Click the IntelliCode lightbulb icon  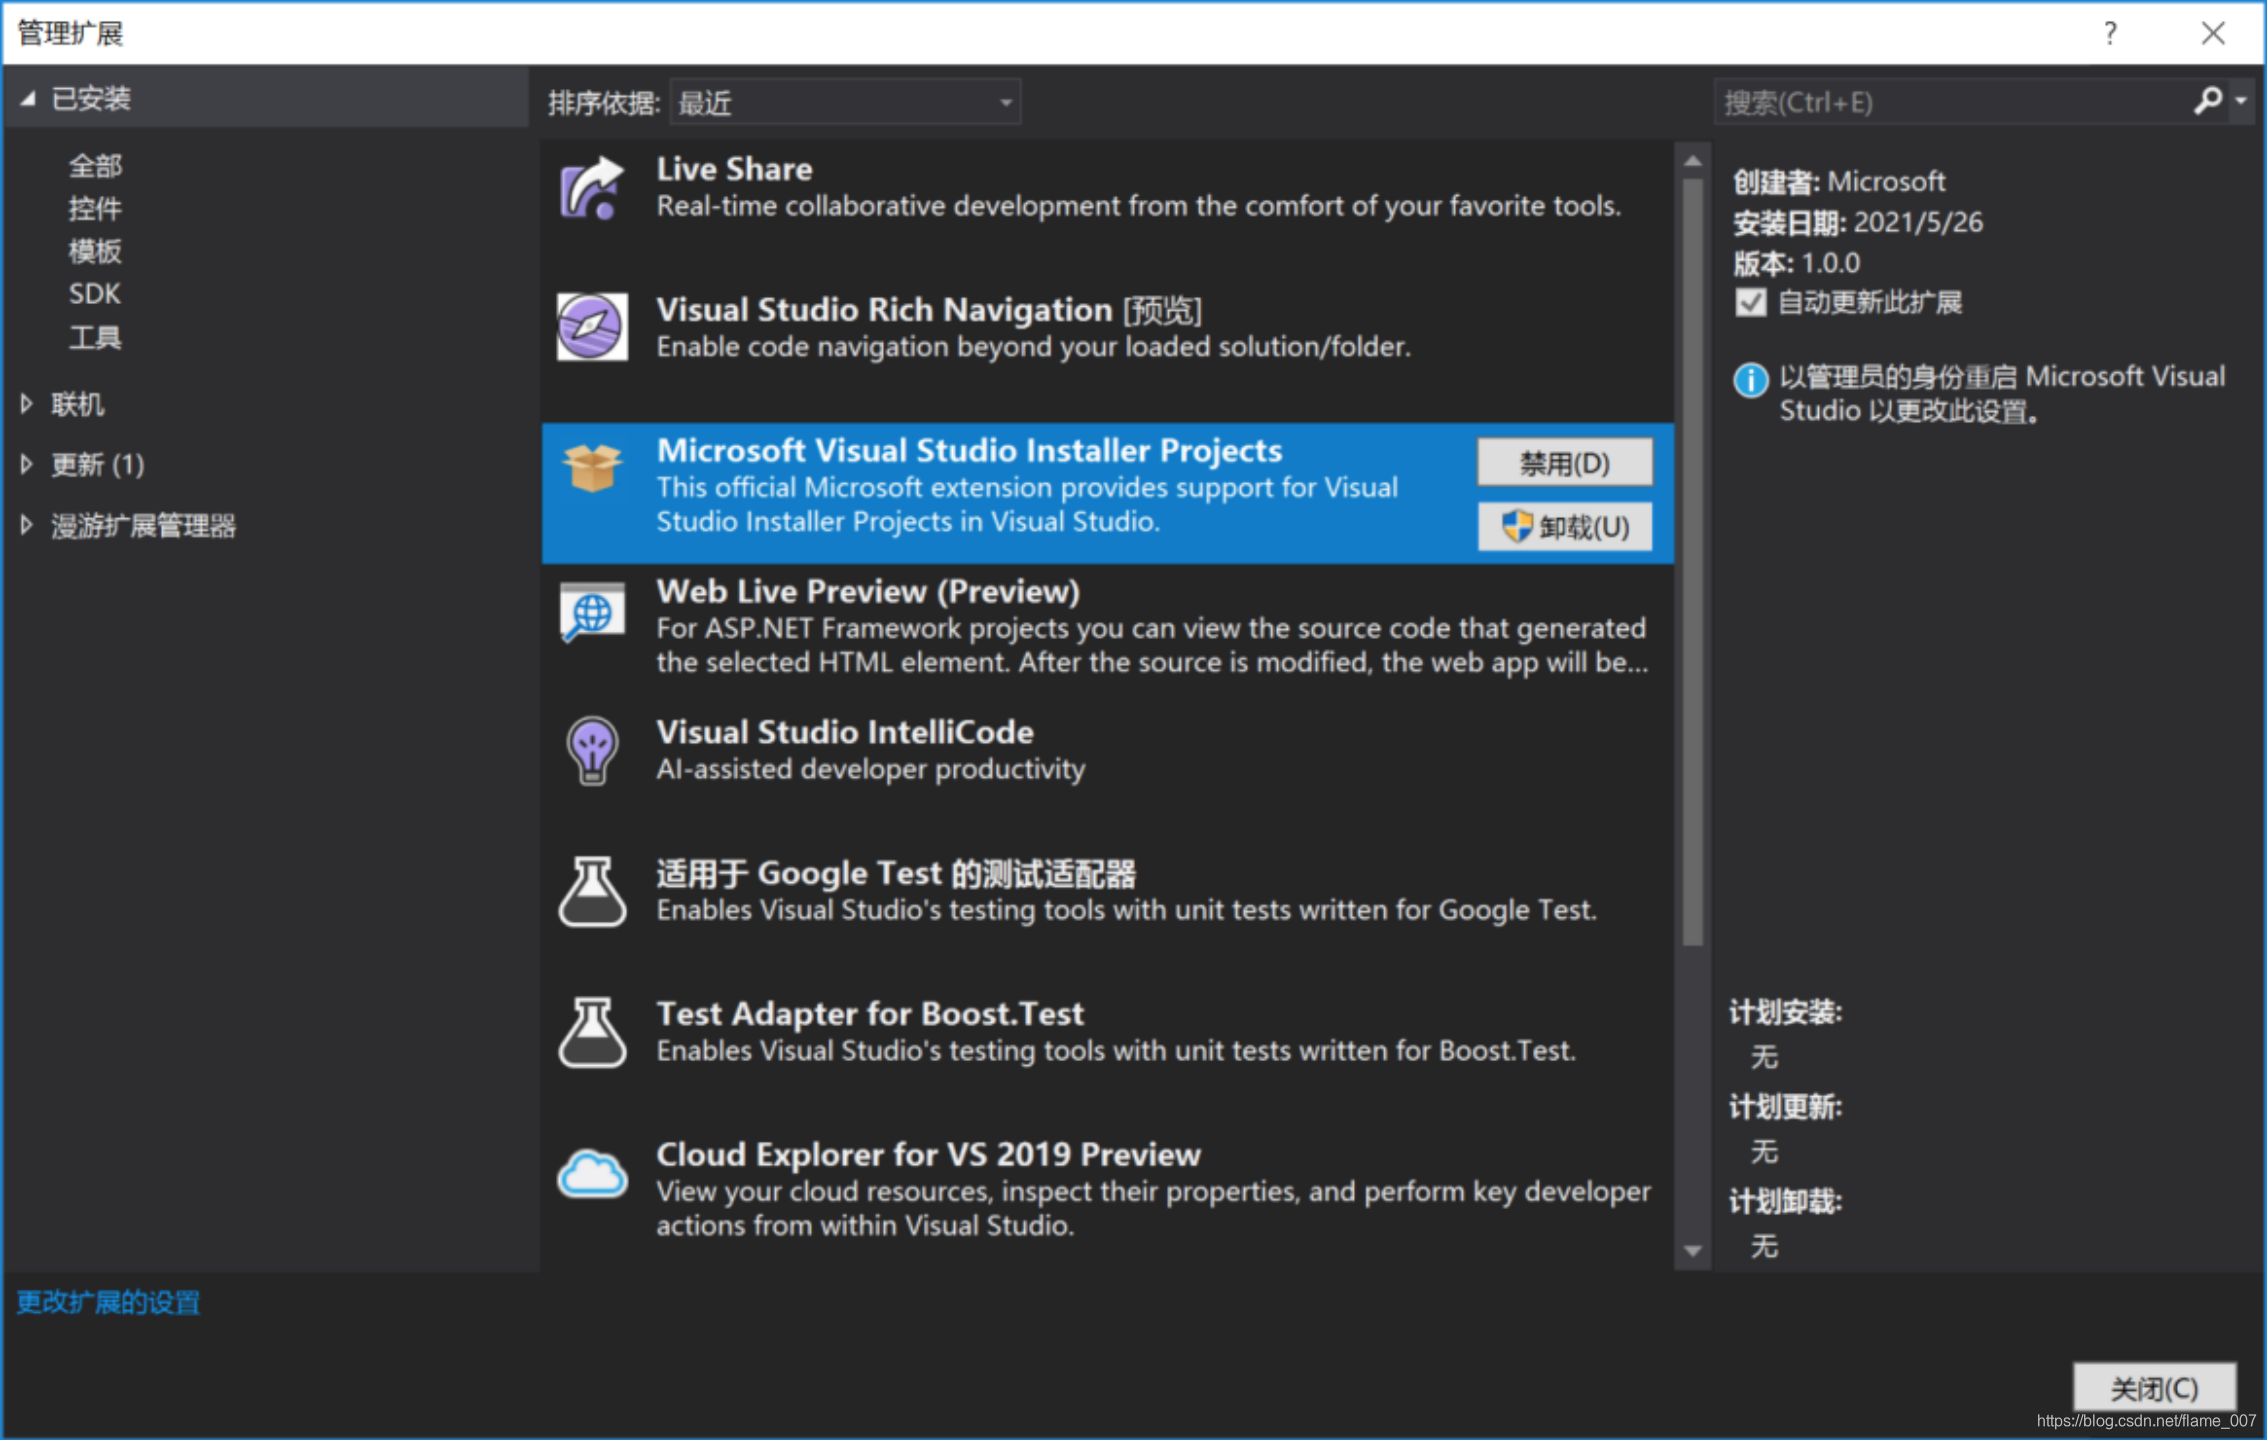pos(592,750)
